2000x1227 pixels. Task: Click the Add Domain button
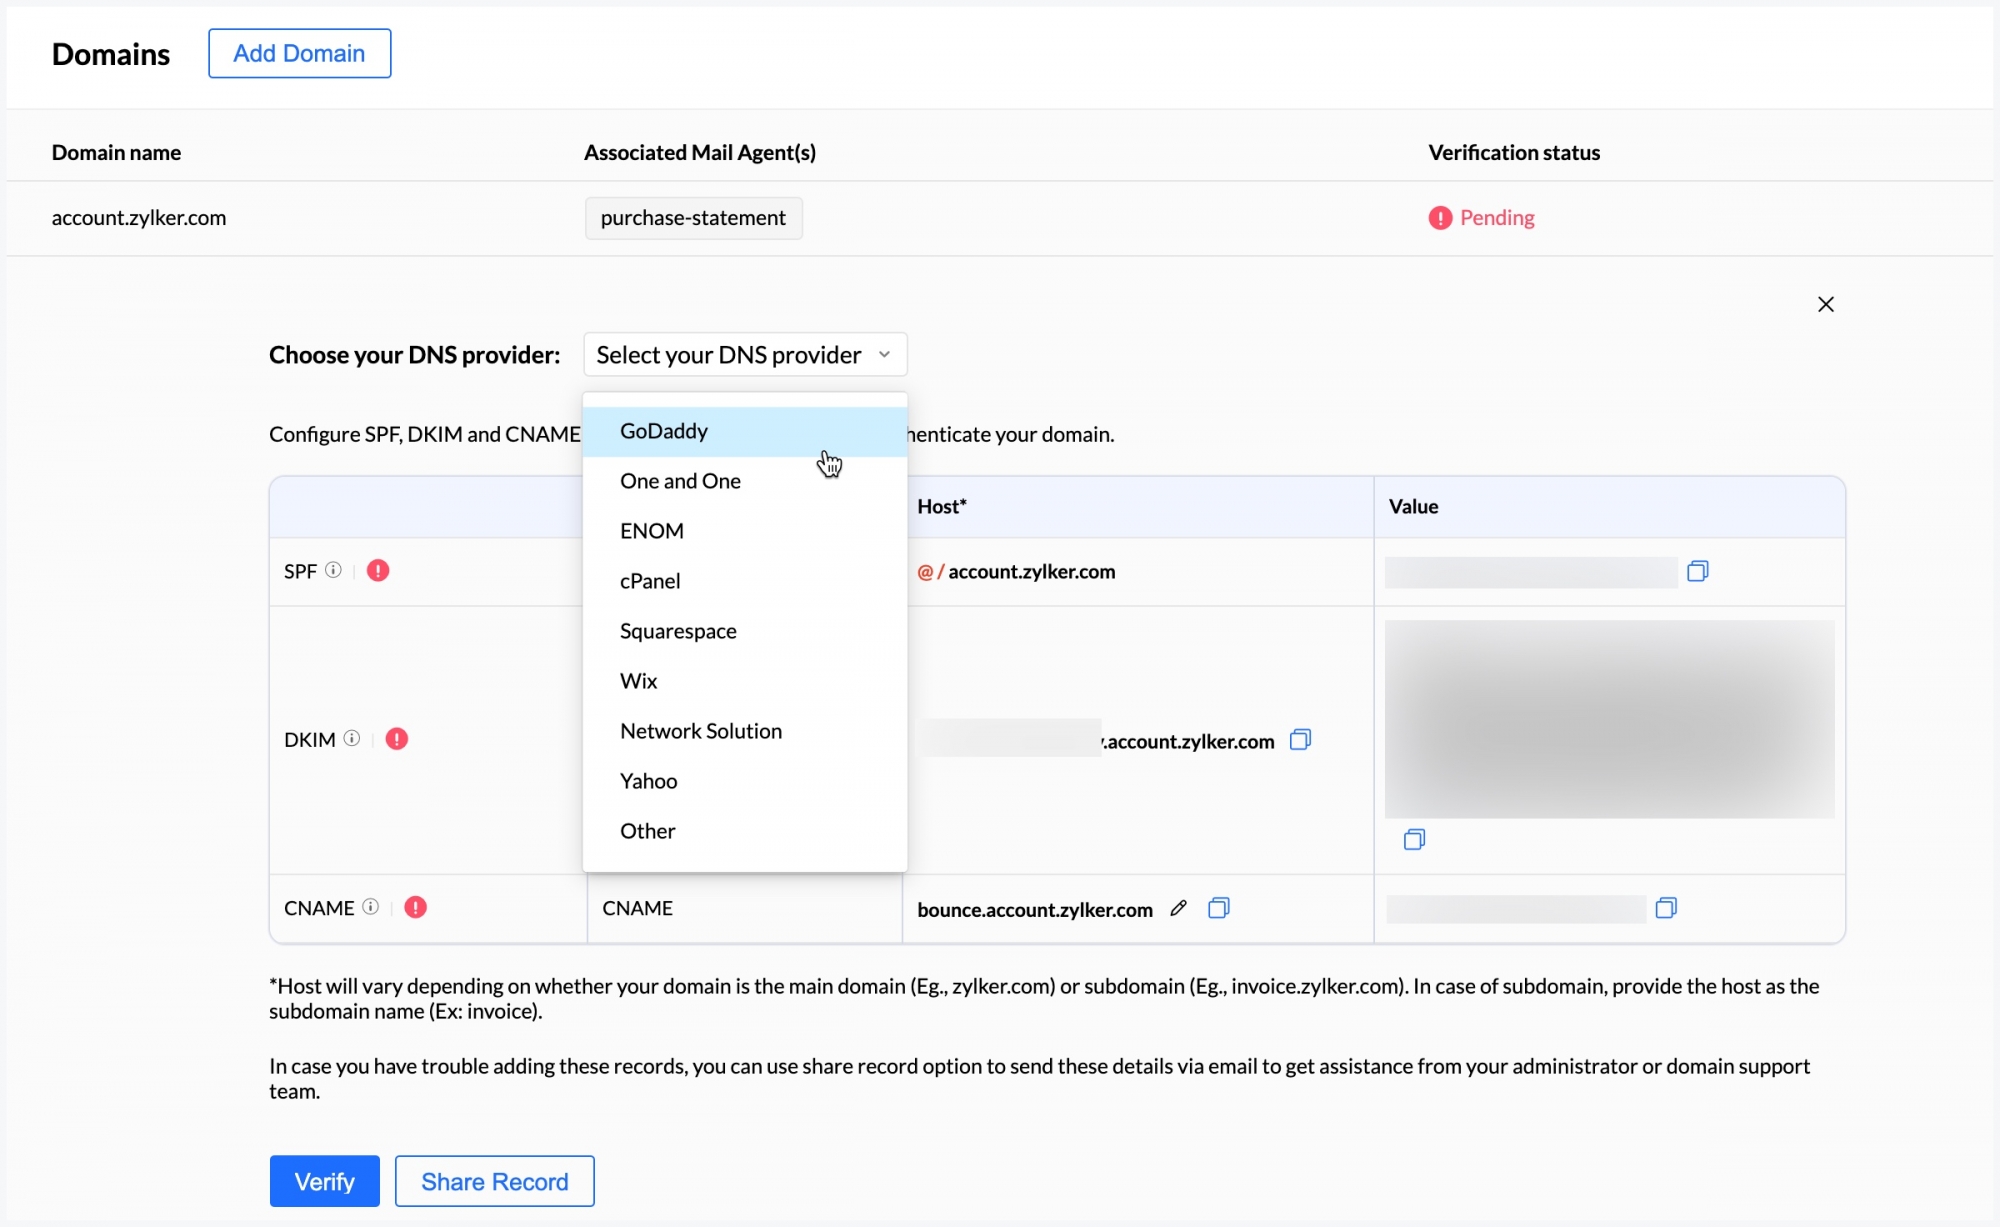(x=299, y=53)
